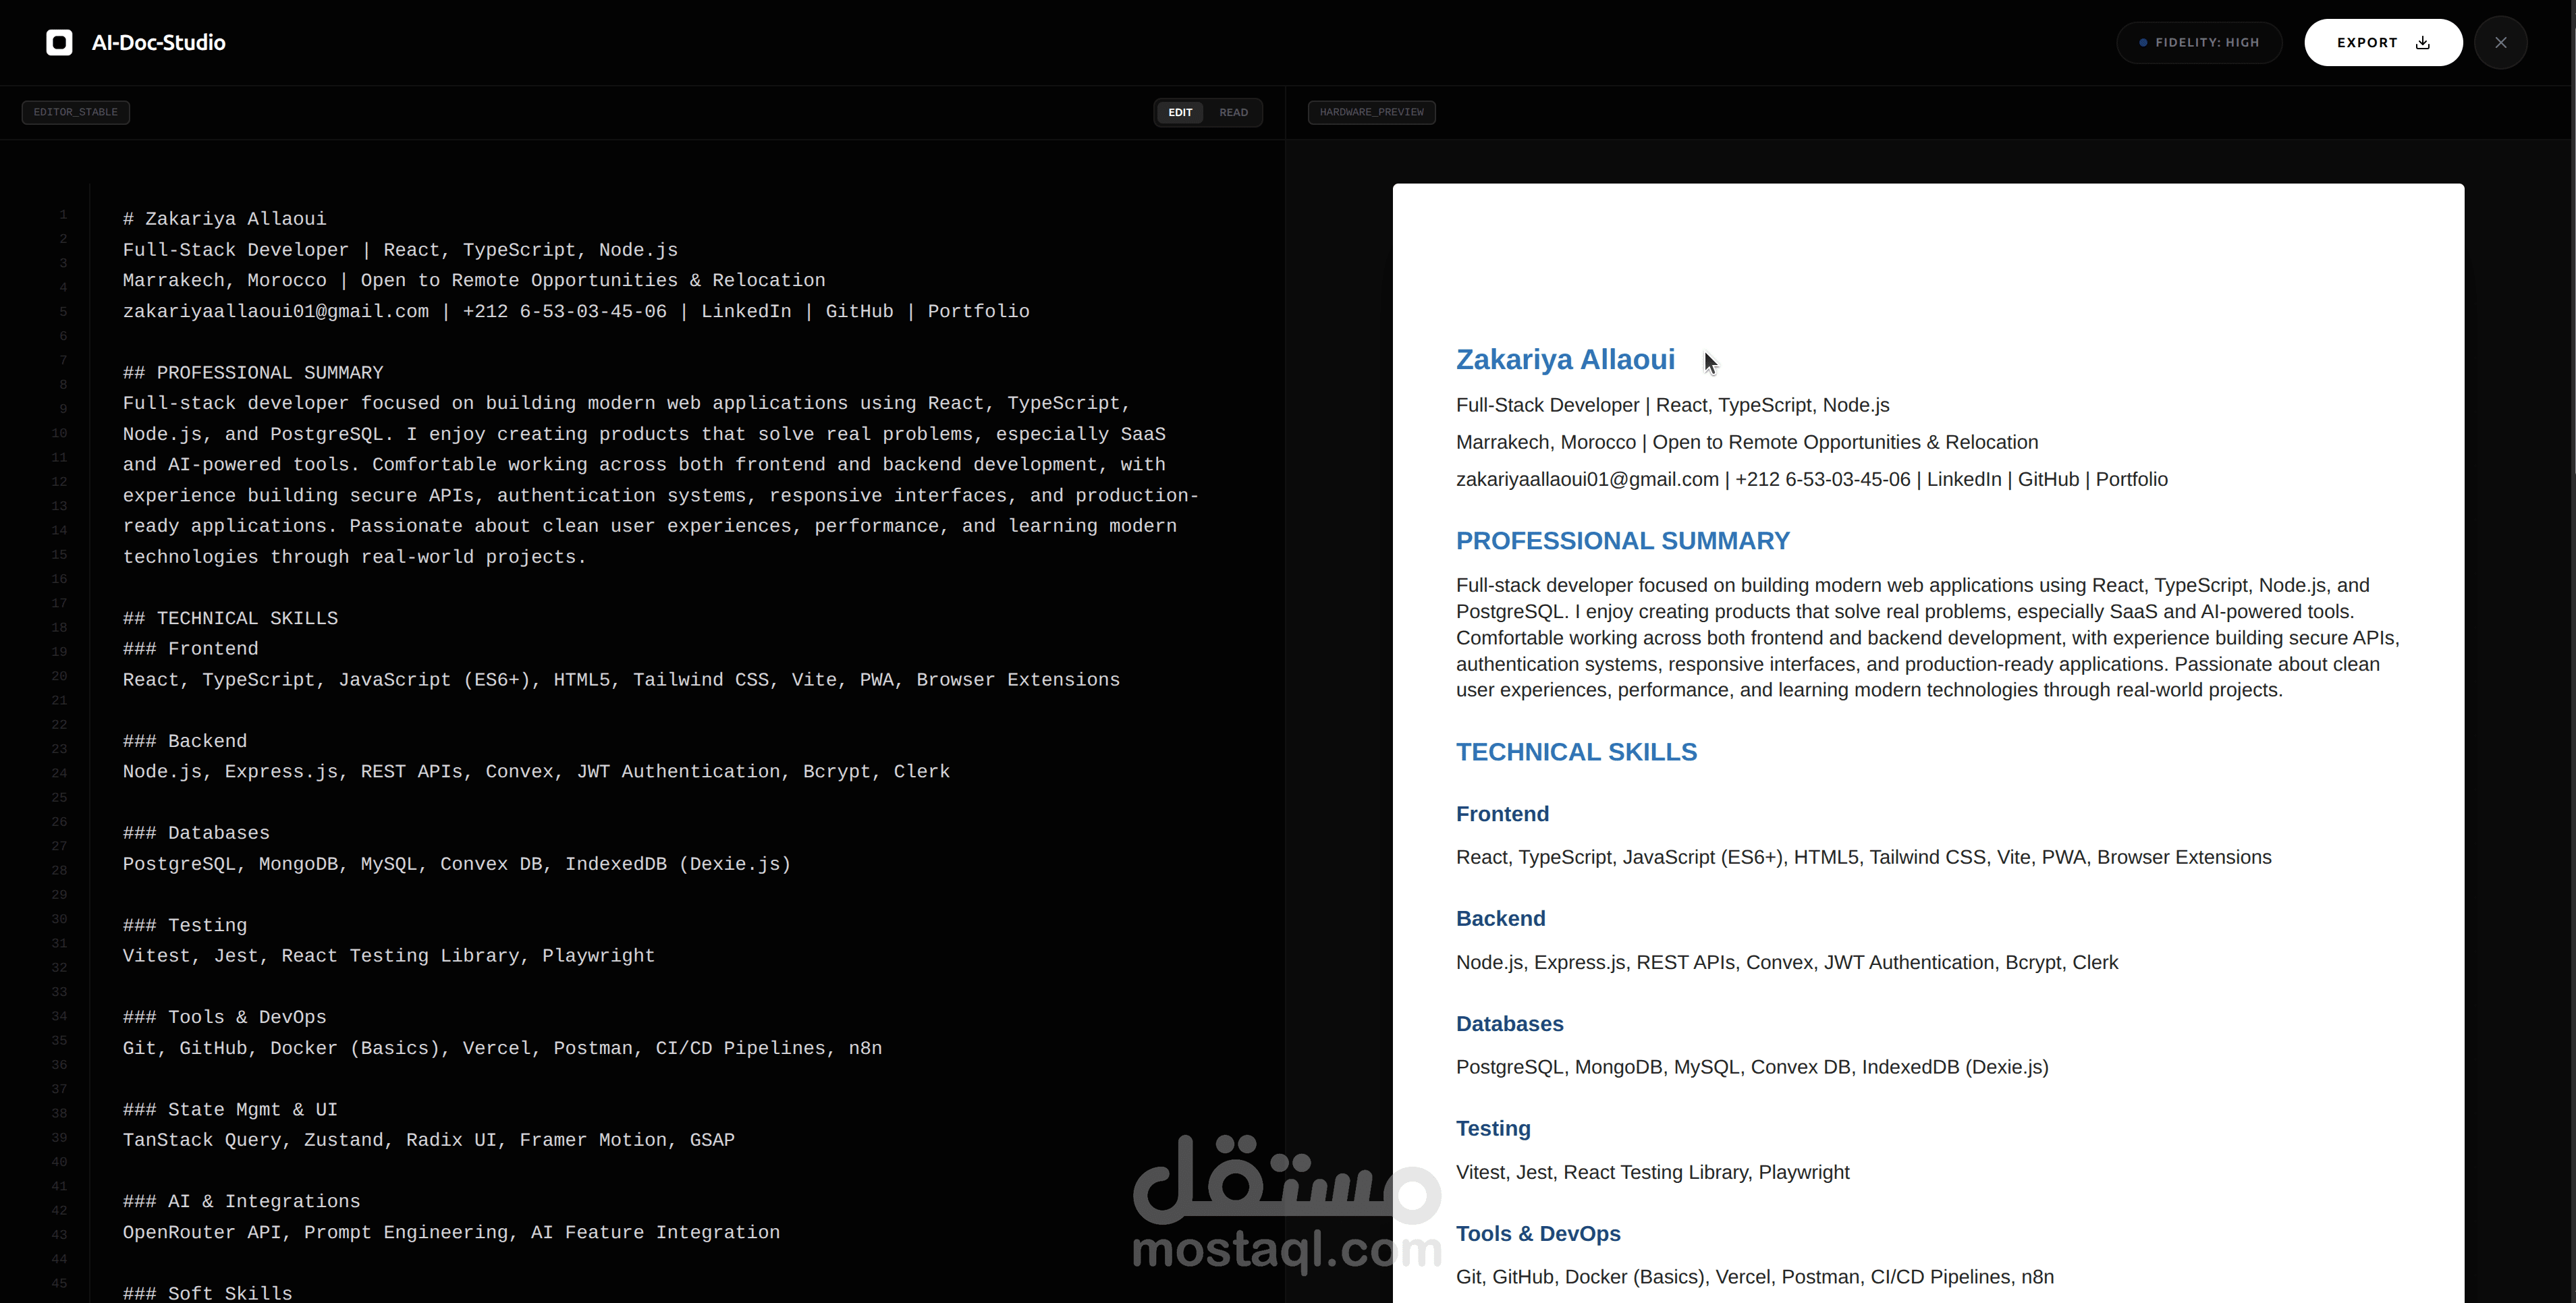
Task: Click the HARDWARE_PREVIEW badge
Action: 1371,112
